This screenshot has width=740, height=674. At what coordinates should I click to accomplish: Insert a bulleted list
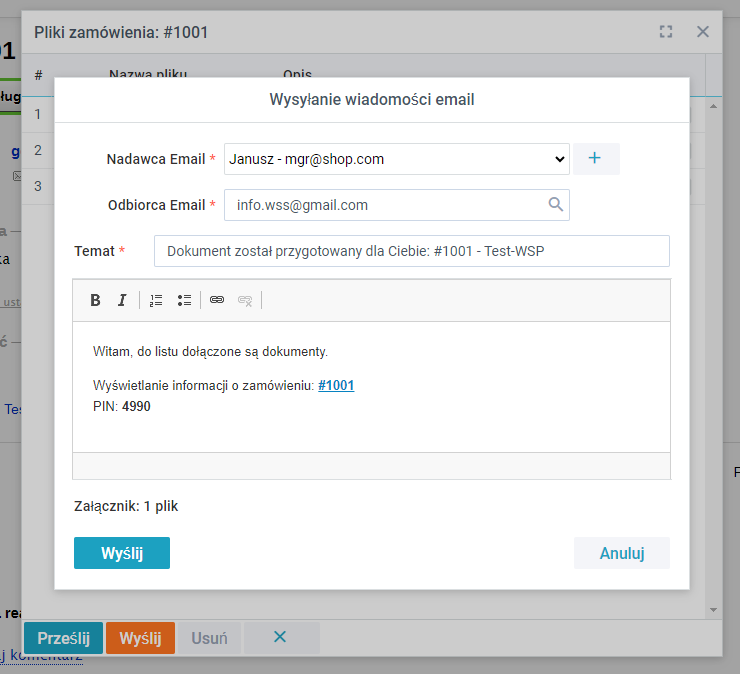[184, 300]
